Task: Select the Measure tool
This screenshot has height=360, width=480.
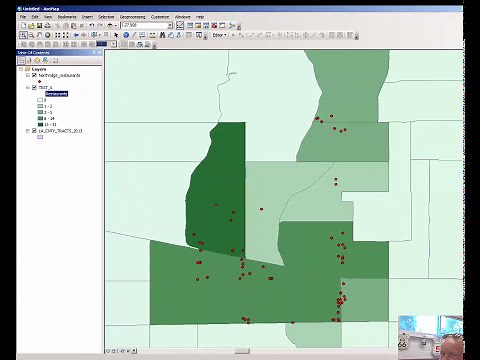Action: point(152,35)
